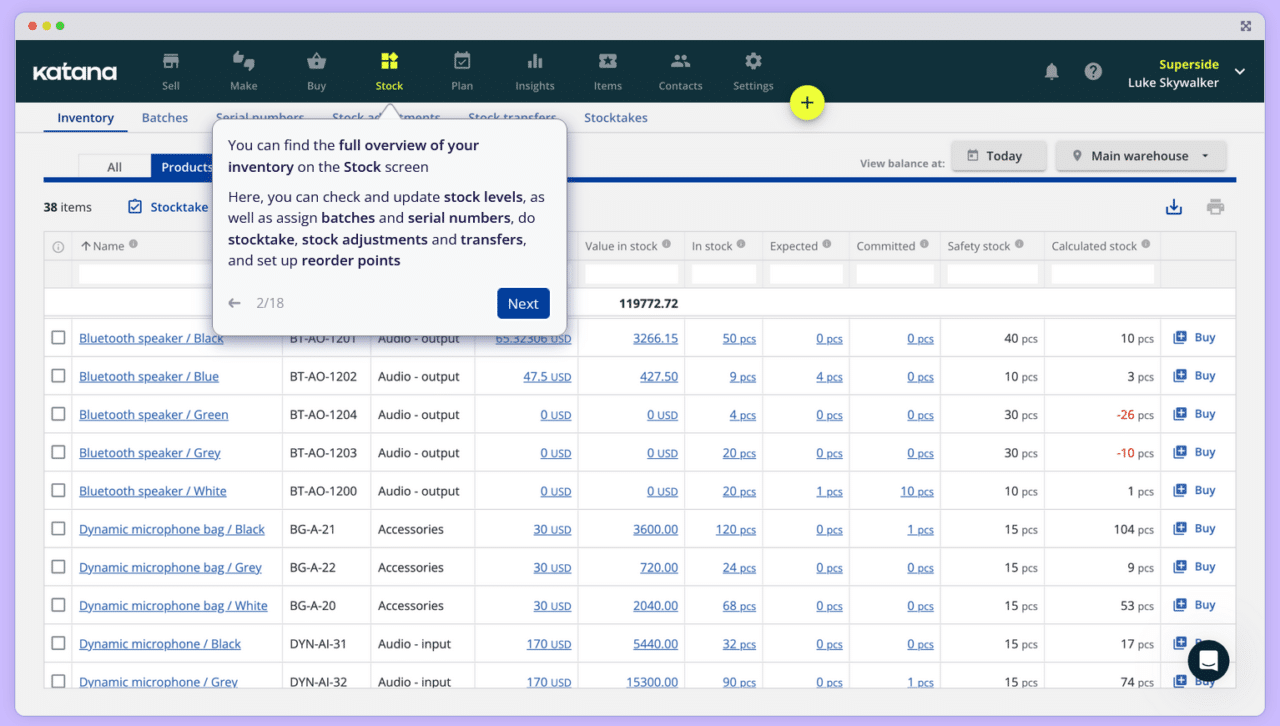Open the Buy module icon
1280x726 pixels.
pyautogui.click(x=316, y=62)
